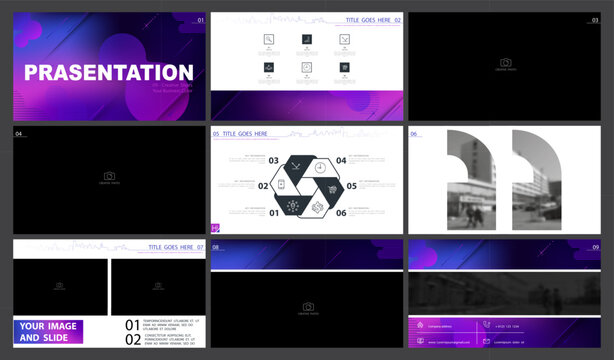The image size is (614, 360).
Task: Click the shopping cart icon beside number 05
Action: pyautogui.click(x=332, y=190)
